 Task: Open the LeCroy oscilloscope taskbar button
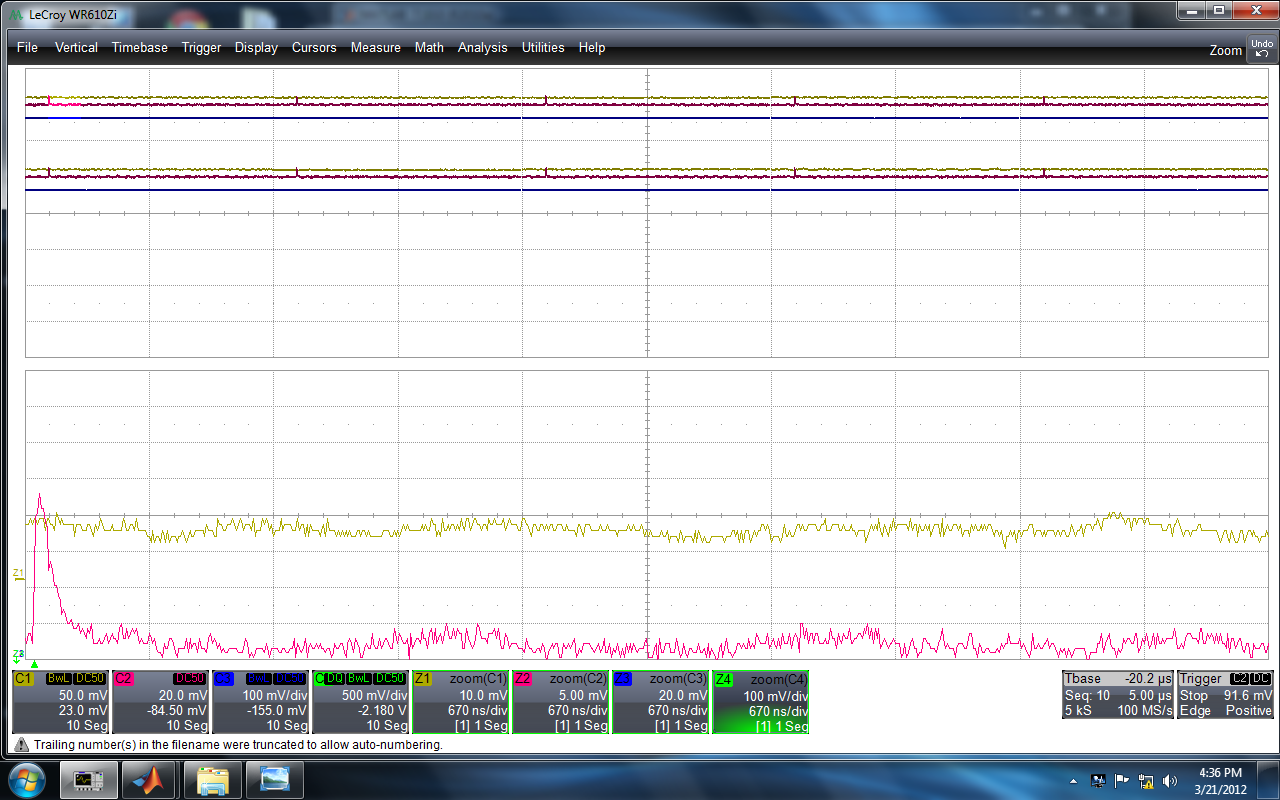point(88,778)
